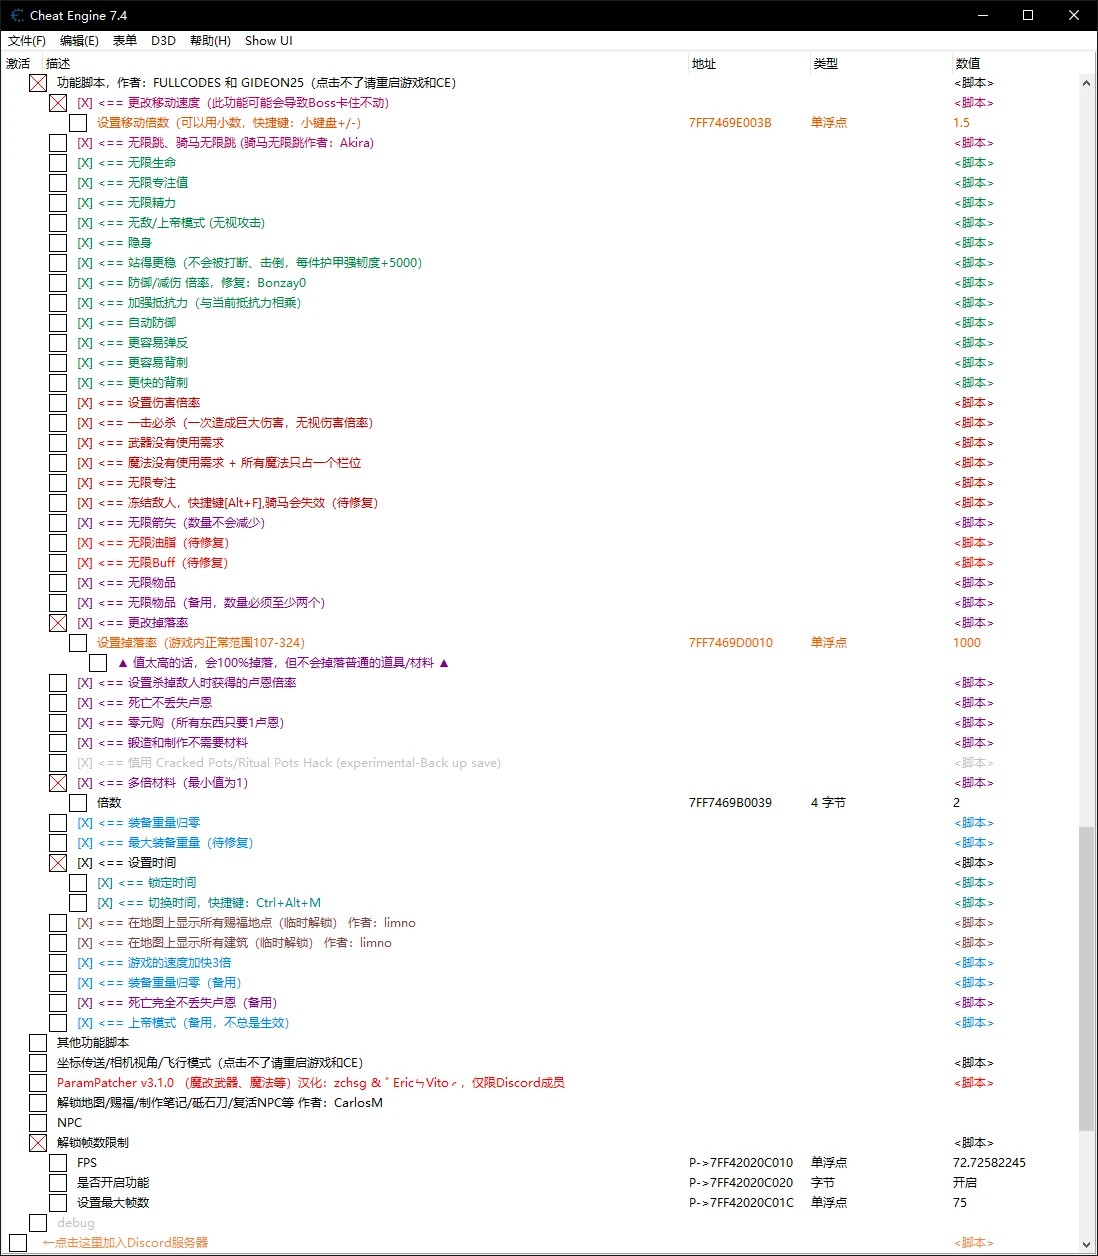Screen dimensions: 1098x1256
Task: Select the address 7FF7469E003B
Action: pos(730,123)
